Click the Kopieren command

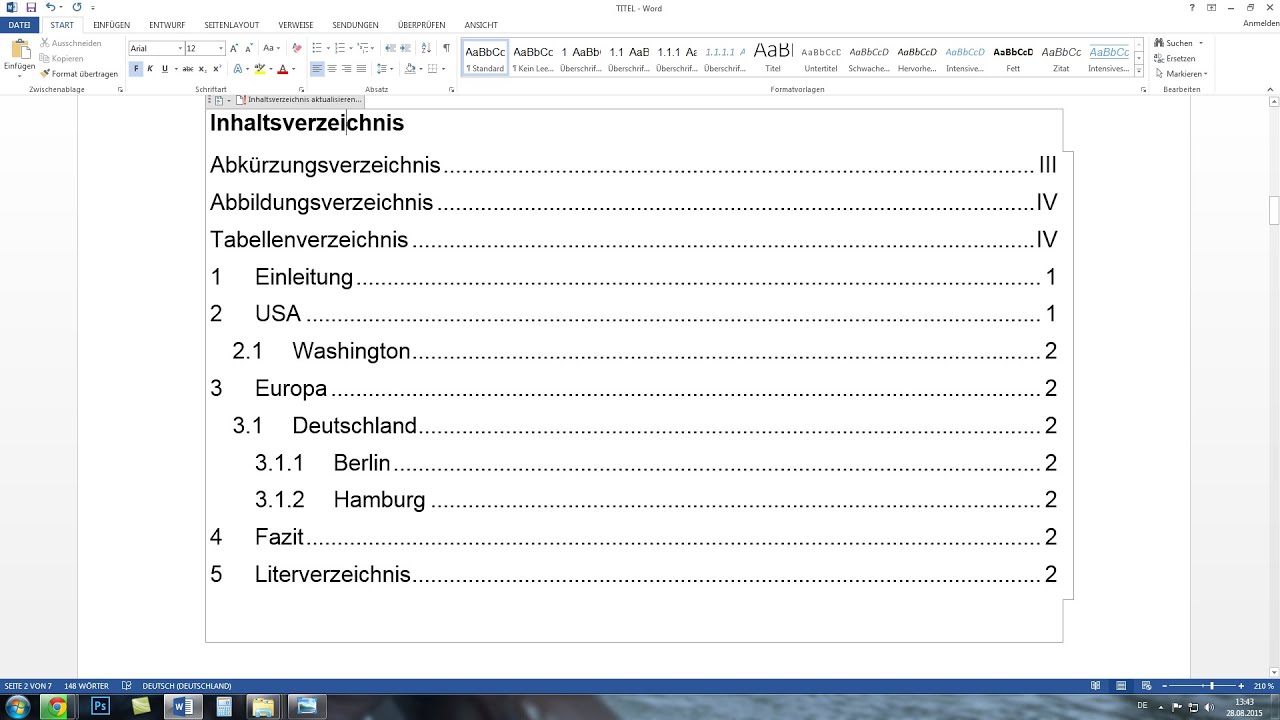point(62,58)
